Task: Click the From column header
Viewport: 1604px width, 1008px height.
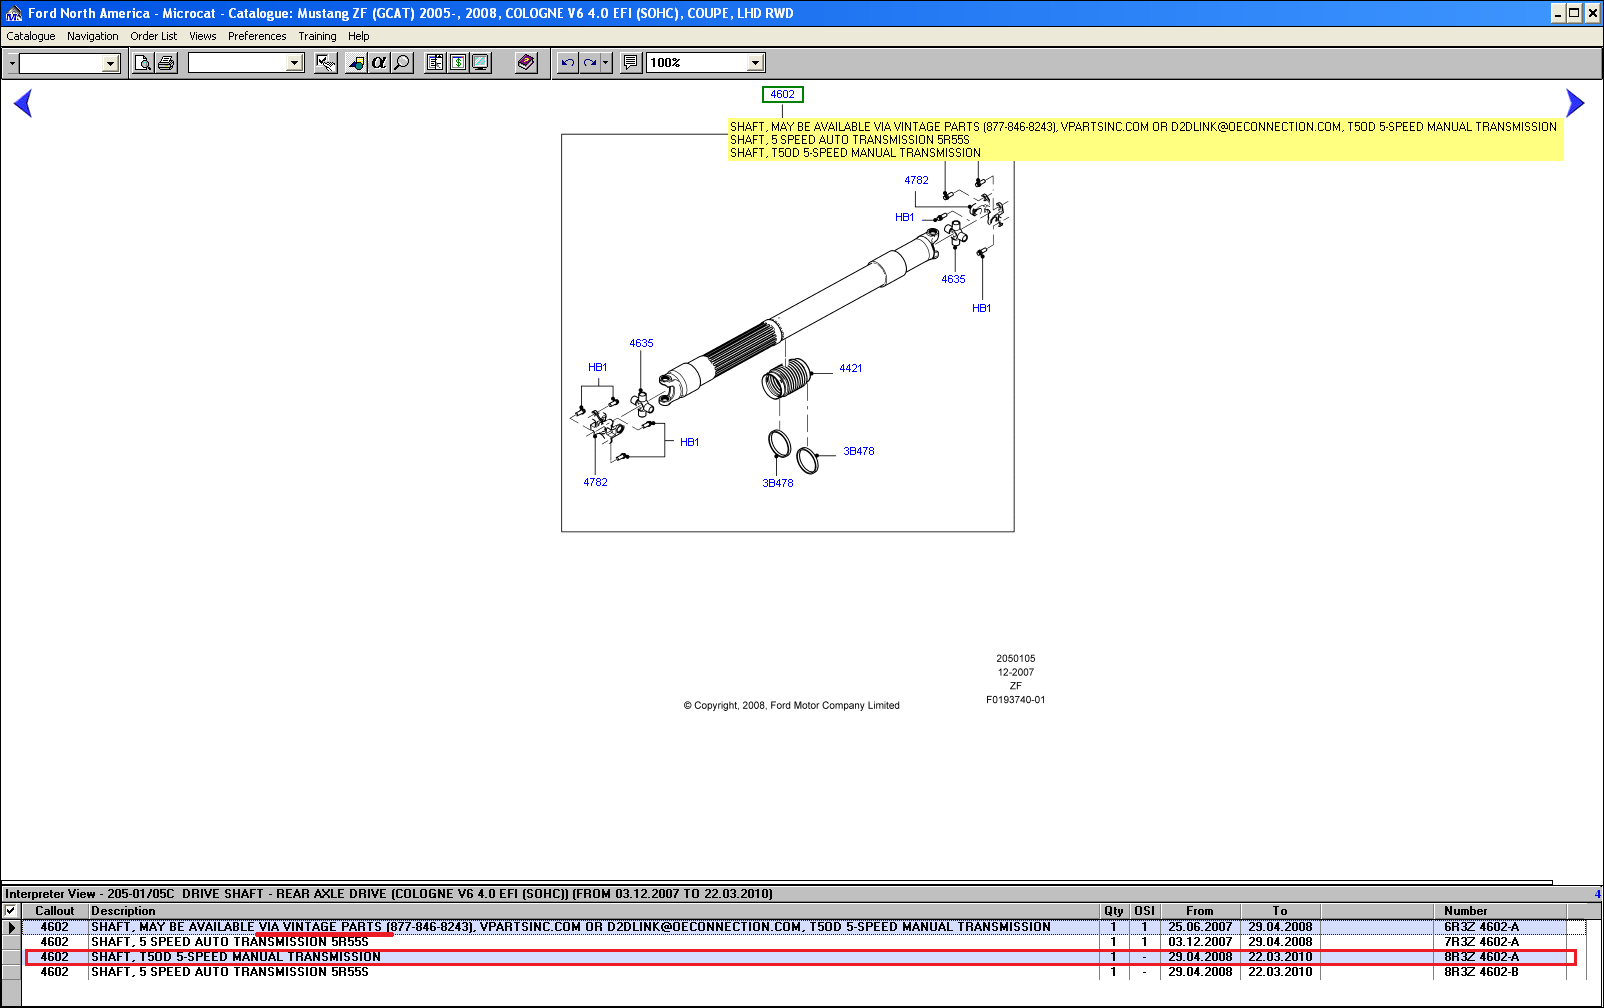Action: pos(1200,911)
